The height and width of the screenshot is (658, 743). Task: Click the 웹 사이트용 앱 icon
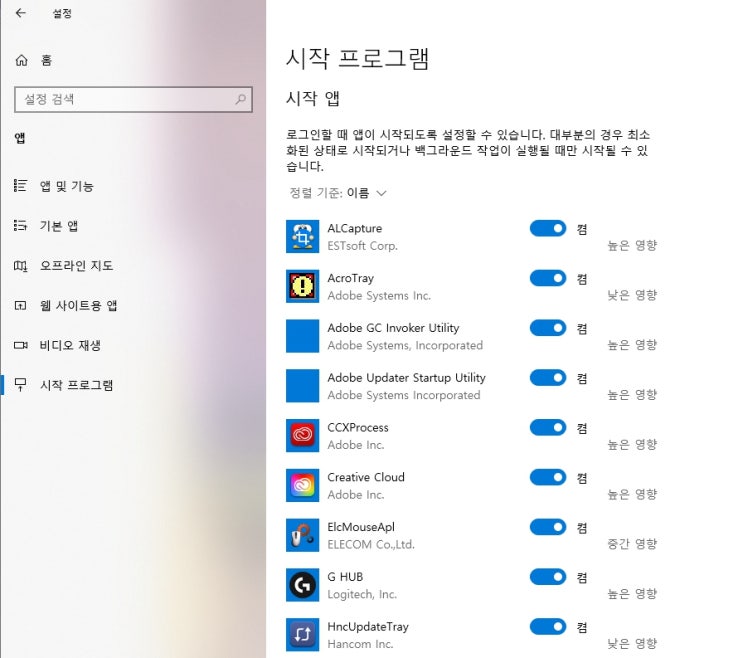point(20,306)
